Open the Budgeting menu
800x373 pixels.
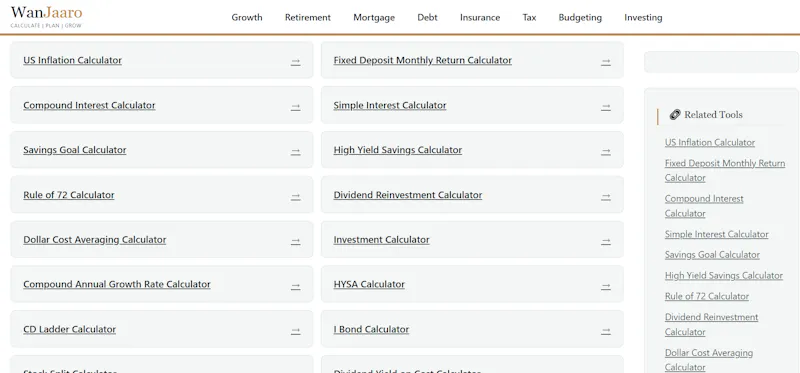coord(580,17)
